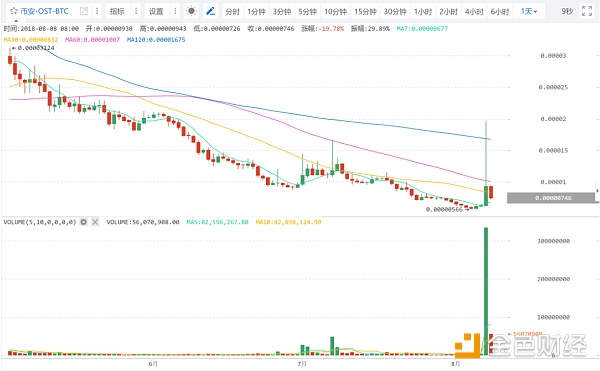Image resolution: width=600 pixels, height=371 pixels.
Task: Select the 2小时 interval
Action: (x=448, y=11)
